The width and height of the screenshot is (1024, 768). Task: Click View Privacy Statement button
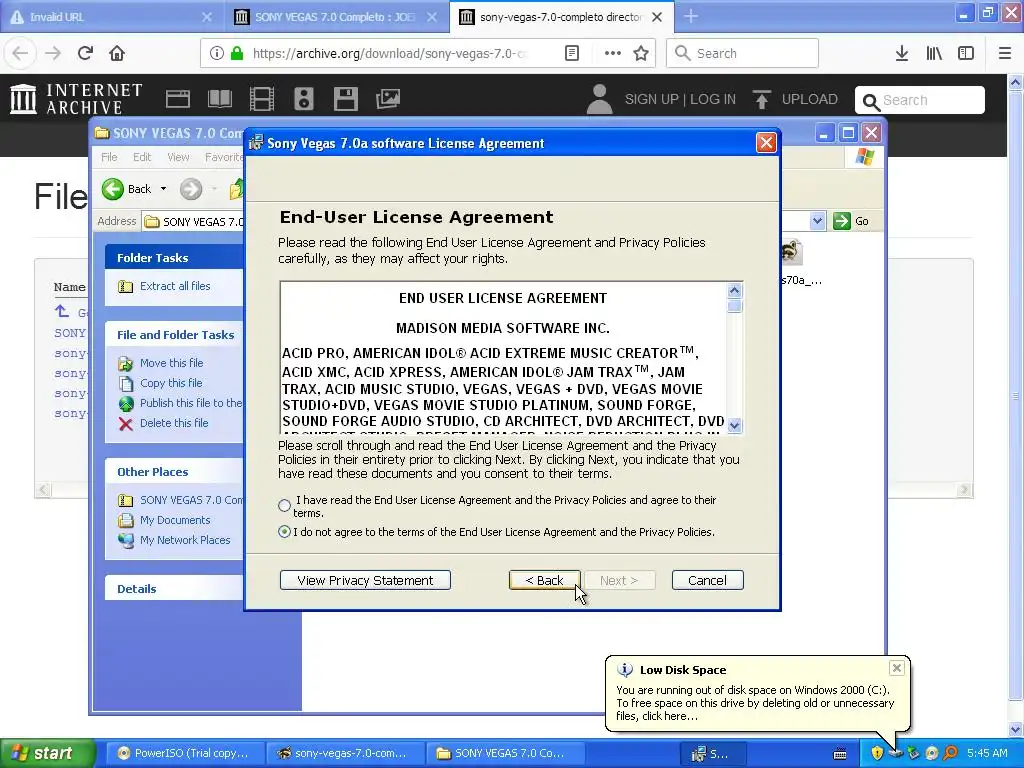[x=365, y=580]
